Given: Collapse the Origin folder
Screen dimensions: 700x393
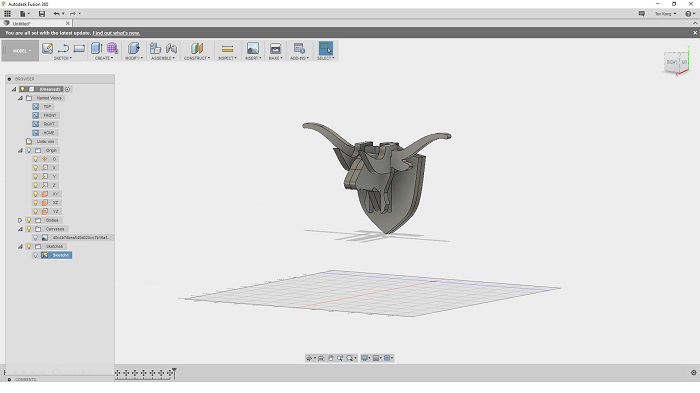Looking at the screenshot, I should pyautogui.click(x=20, y=151).
